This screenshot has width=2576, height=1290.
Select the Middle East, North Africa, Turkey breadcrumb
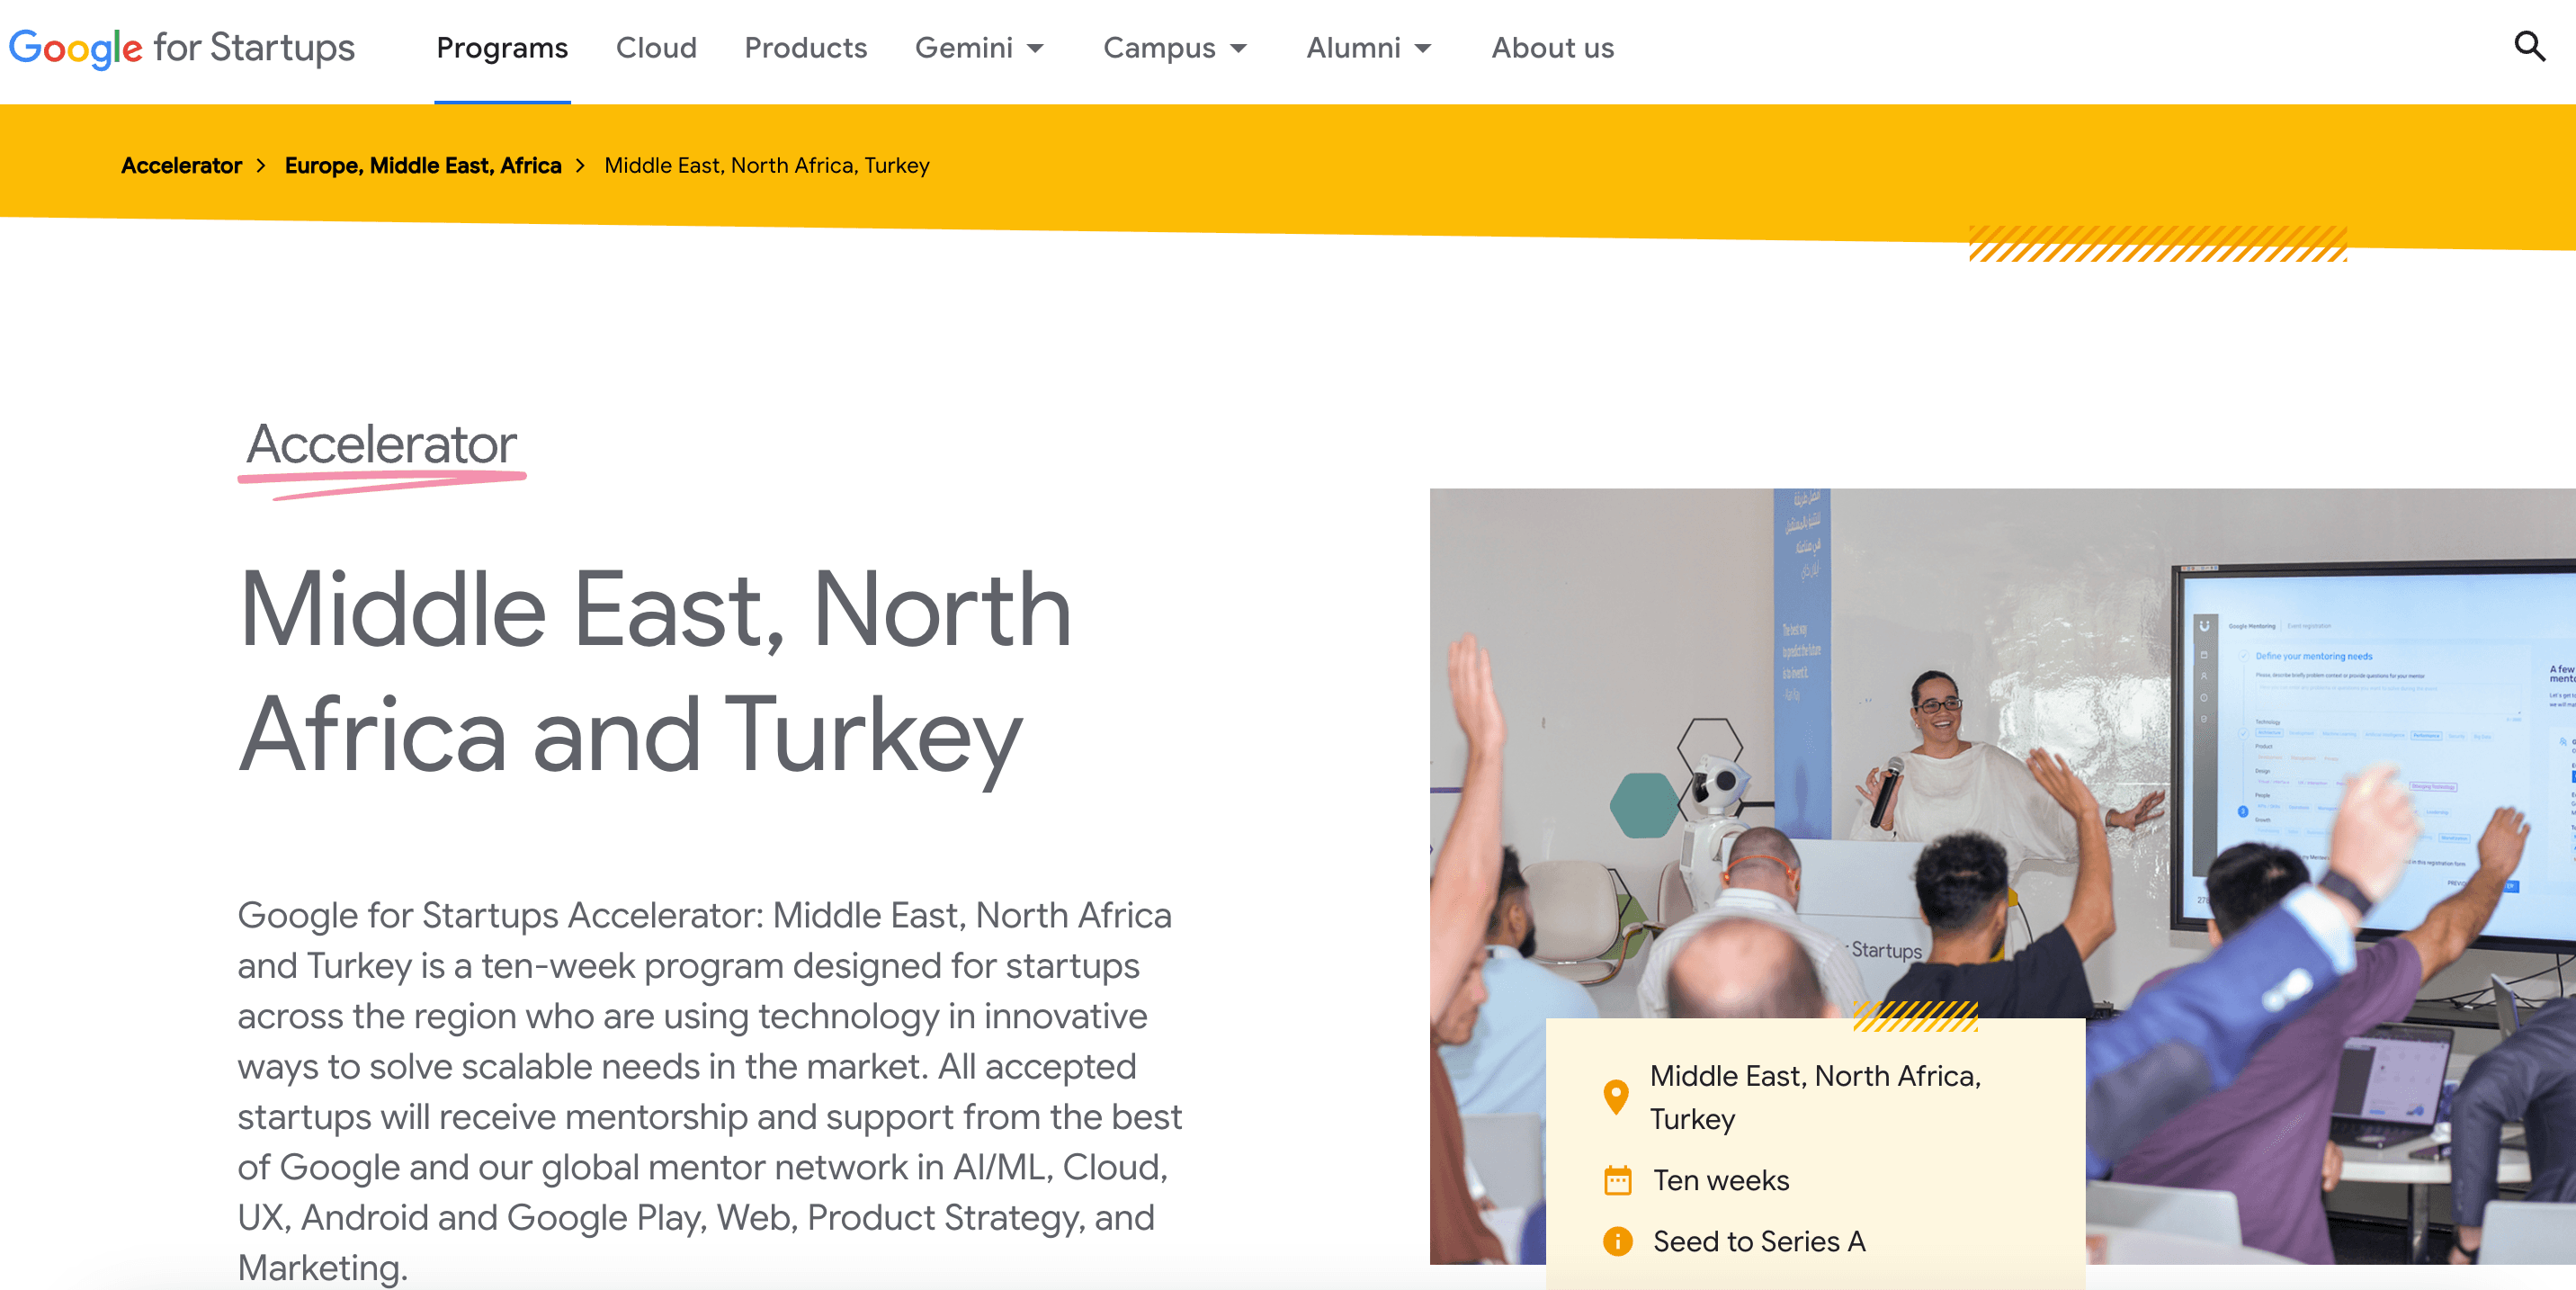[x=766, y=165]
